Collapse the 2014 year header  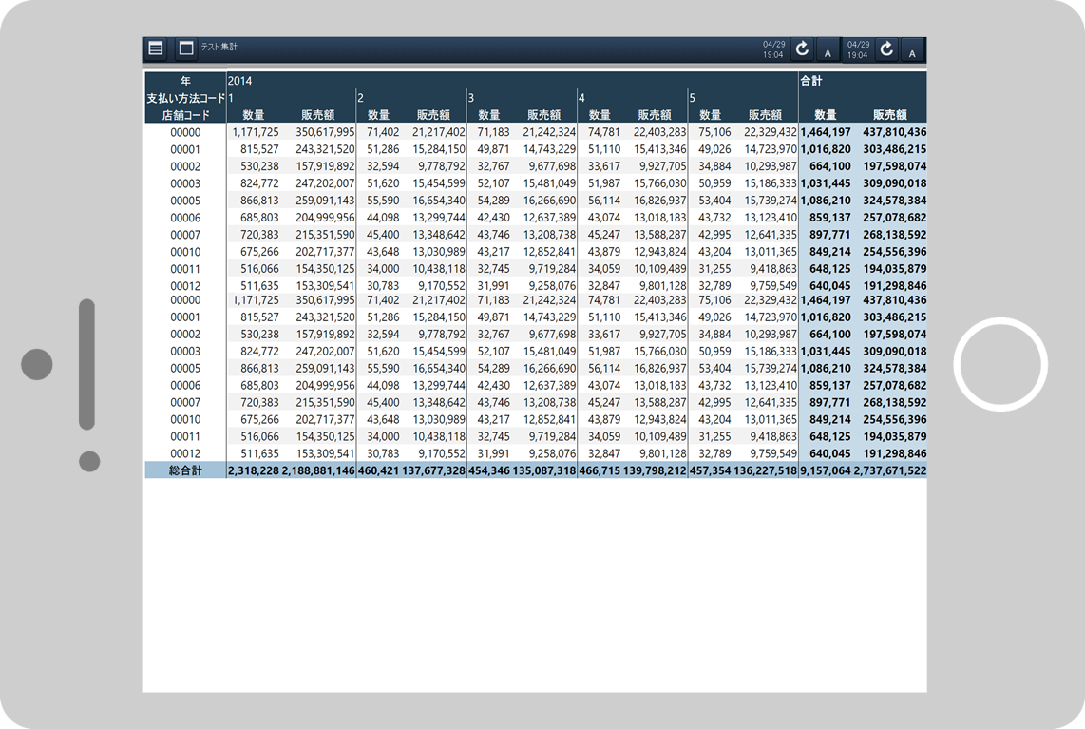tap(240, 80)
